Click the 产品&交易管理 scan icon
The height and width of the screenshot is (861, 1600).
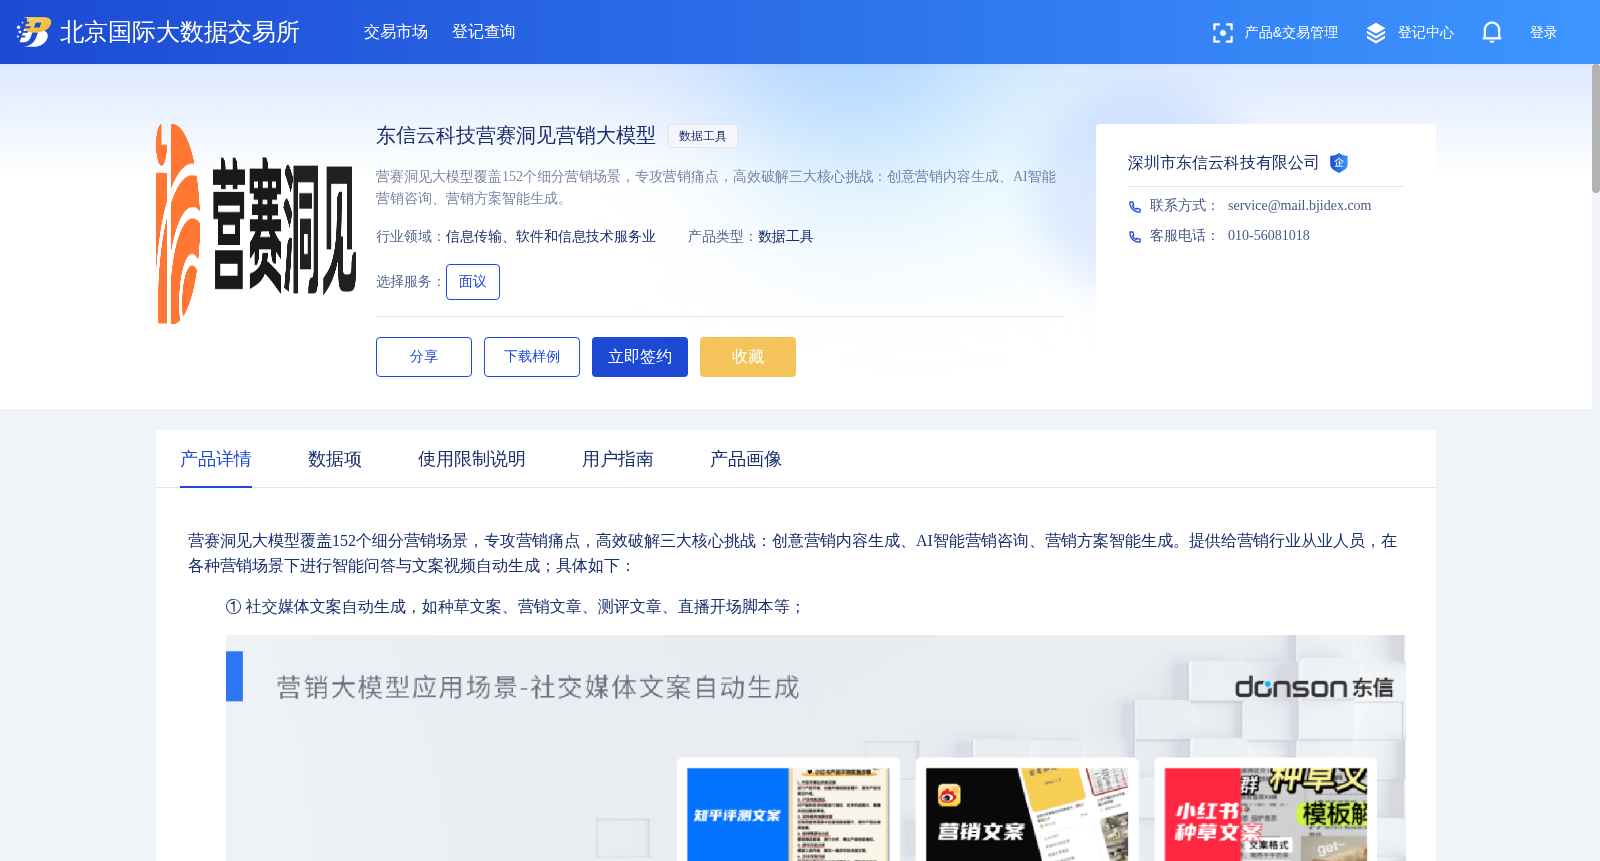tap(1223, 33)
